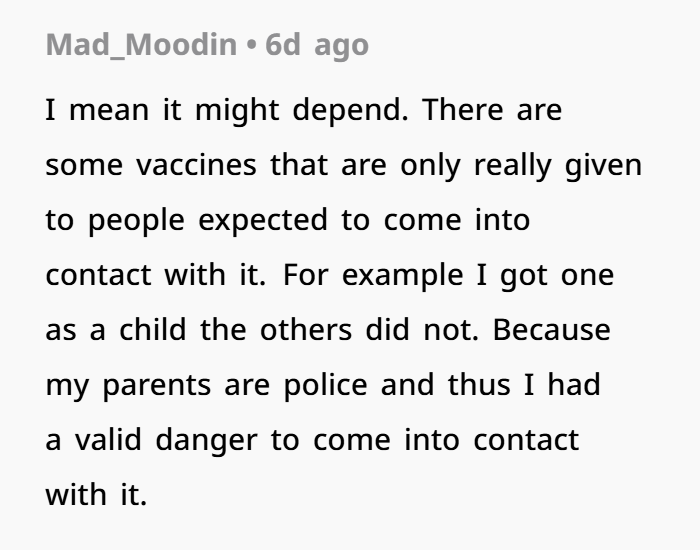Click the word 'parents' in the comment

157,384
